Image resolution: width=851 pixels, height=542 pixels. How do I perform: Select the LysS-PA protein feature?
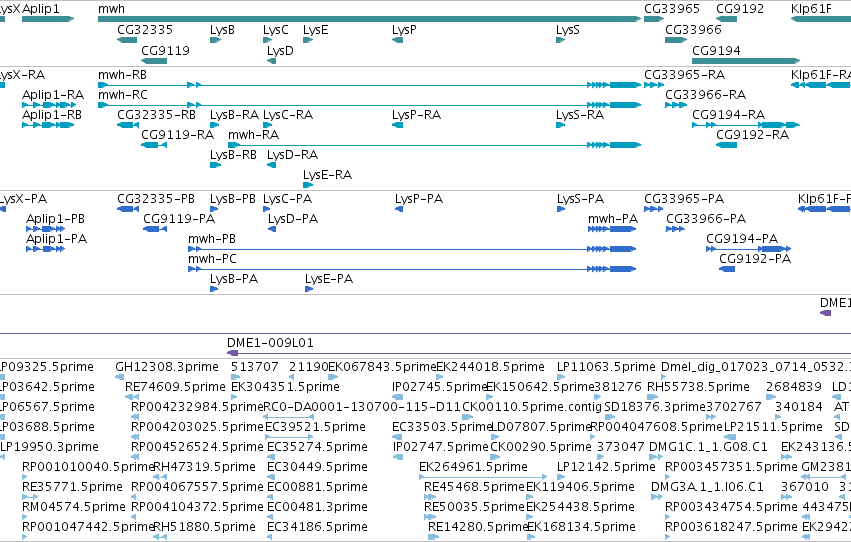pos(561,209)
